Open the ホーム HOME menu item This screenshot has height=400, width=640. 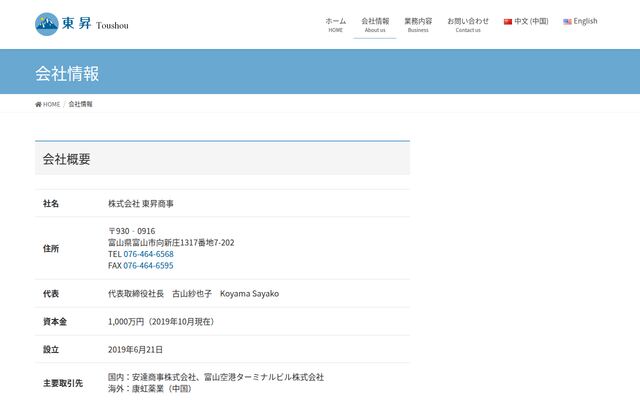pos(336,24)
